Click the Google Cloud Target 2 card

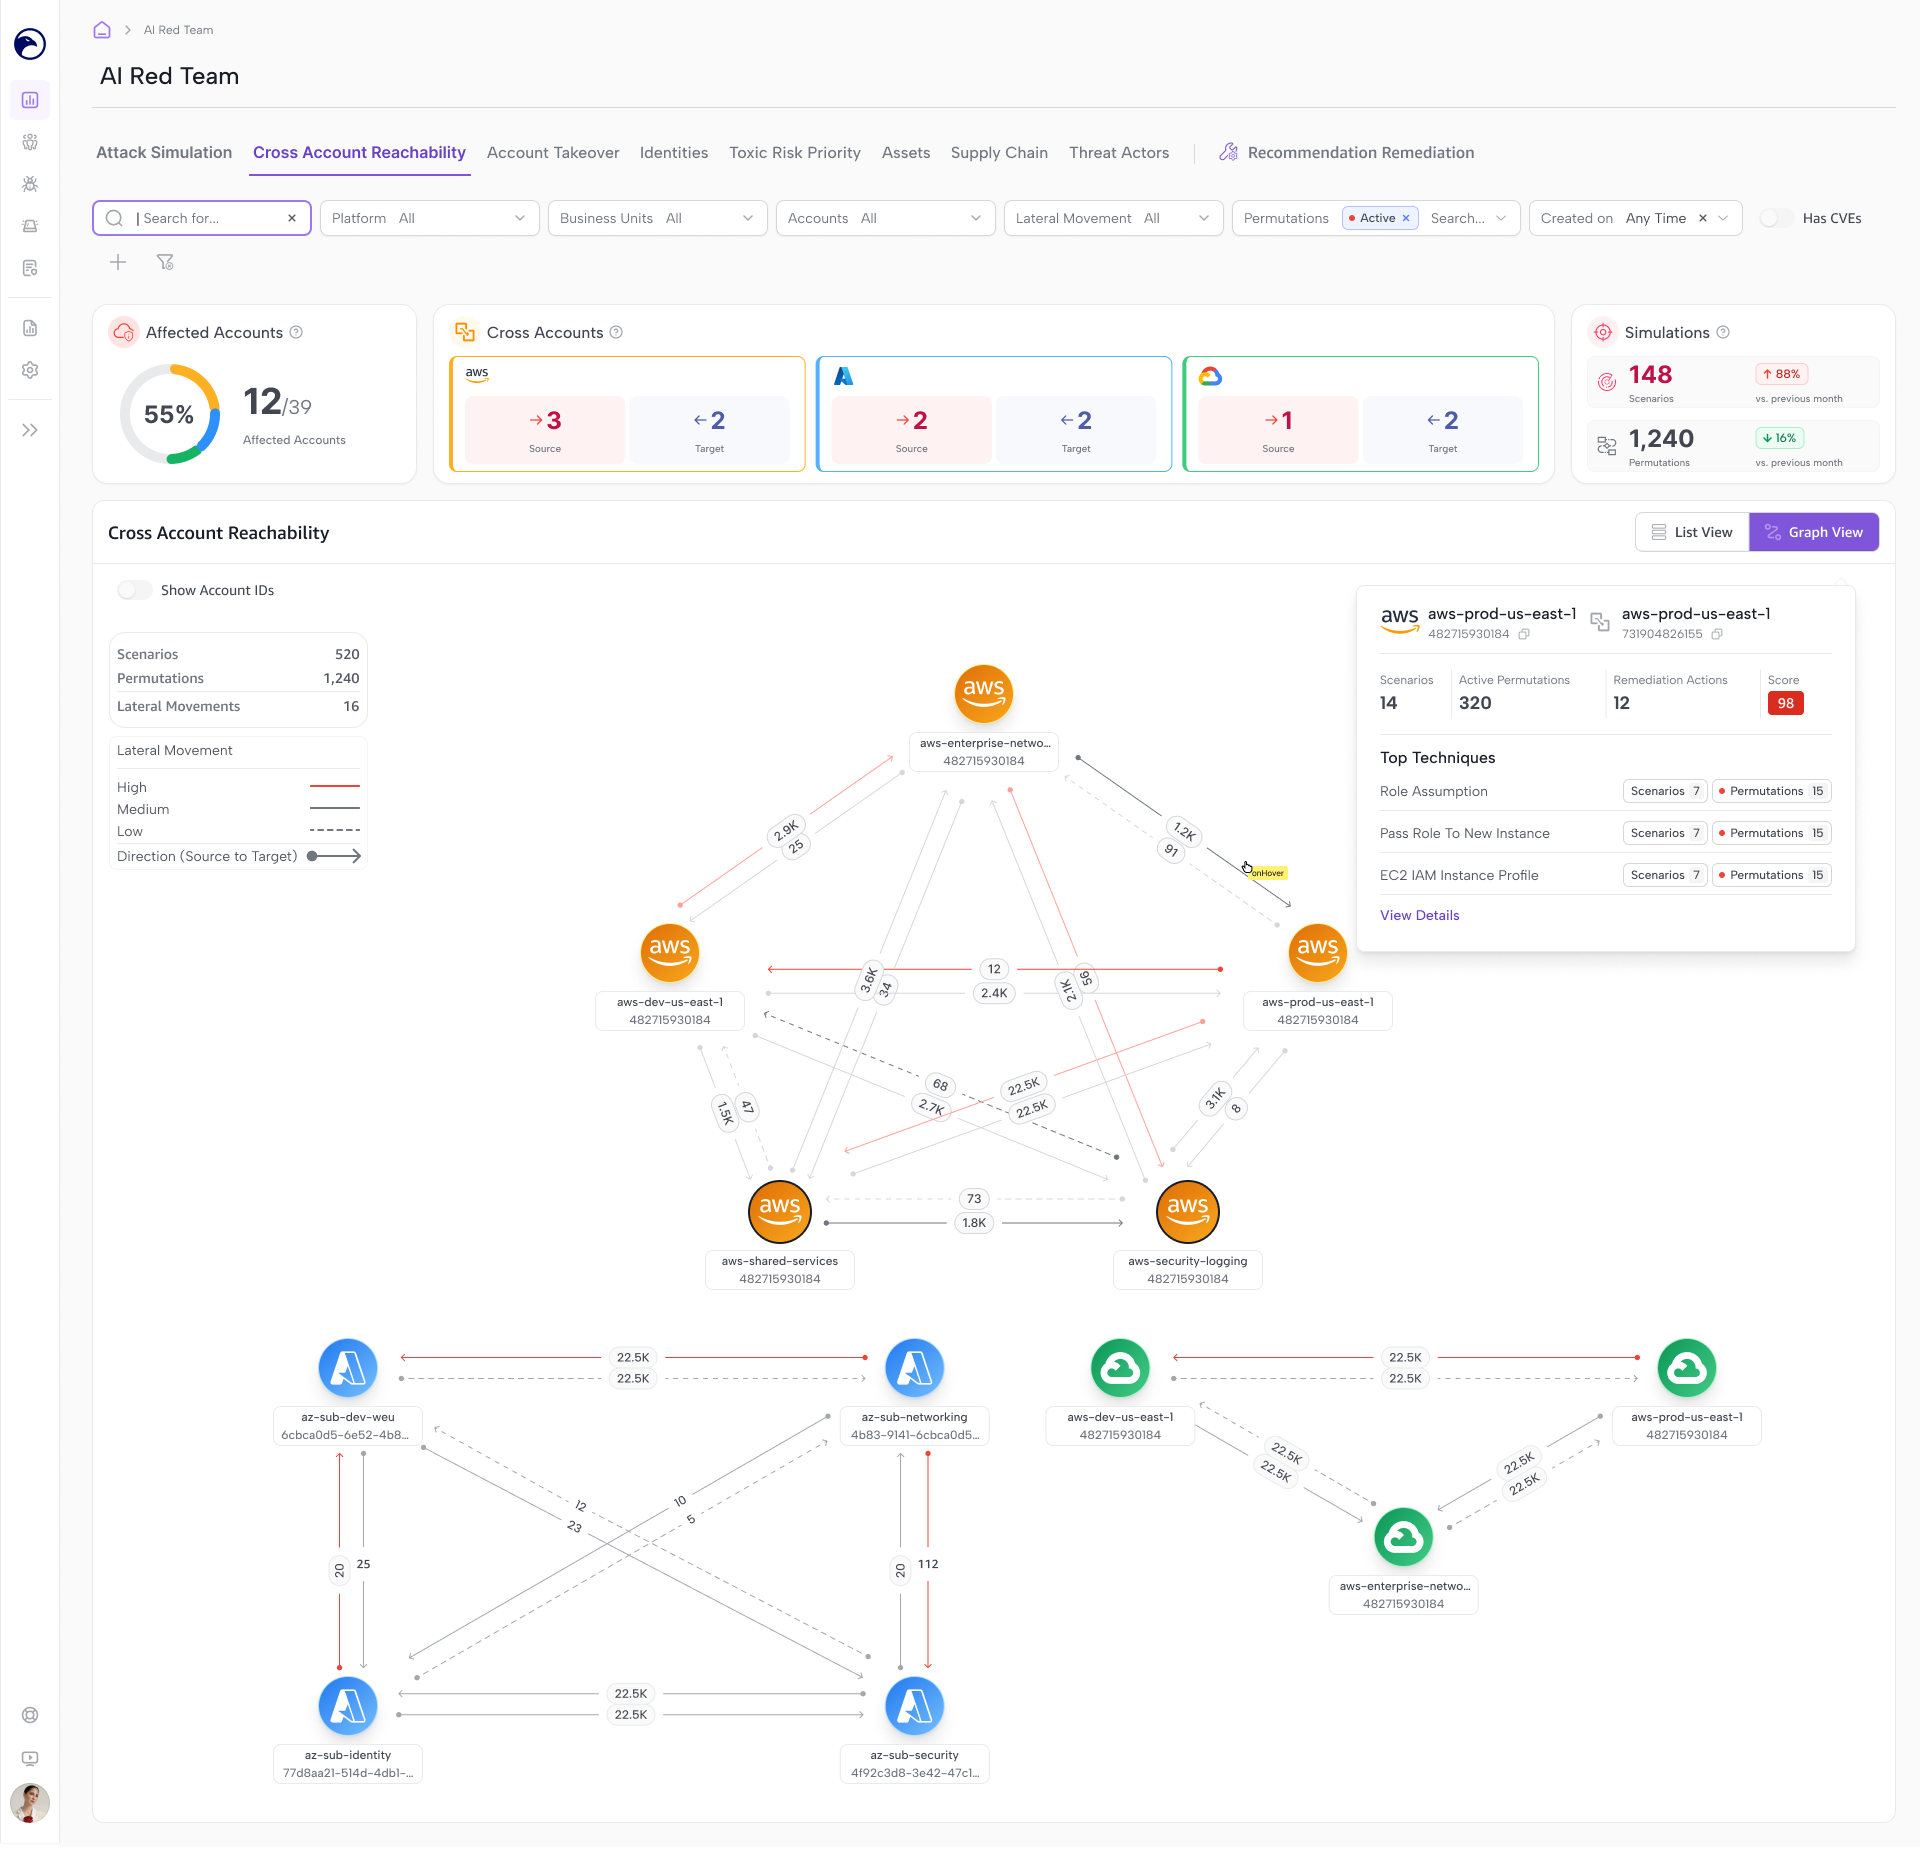pyautogui.click(x=1443, y=430)
